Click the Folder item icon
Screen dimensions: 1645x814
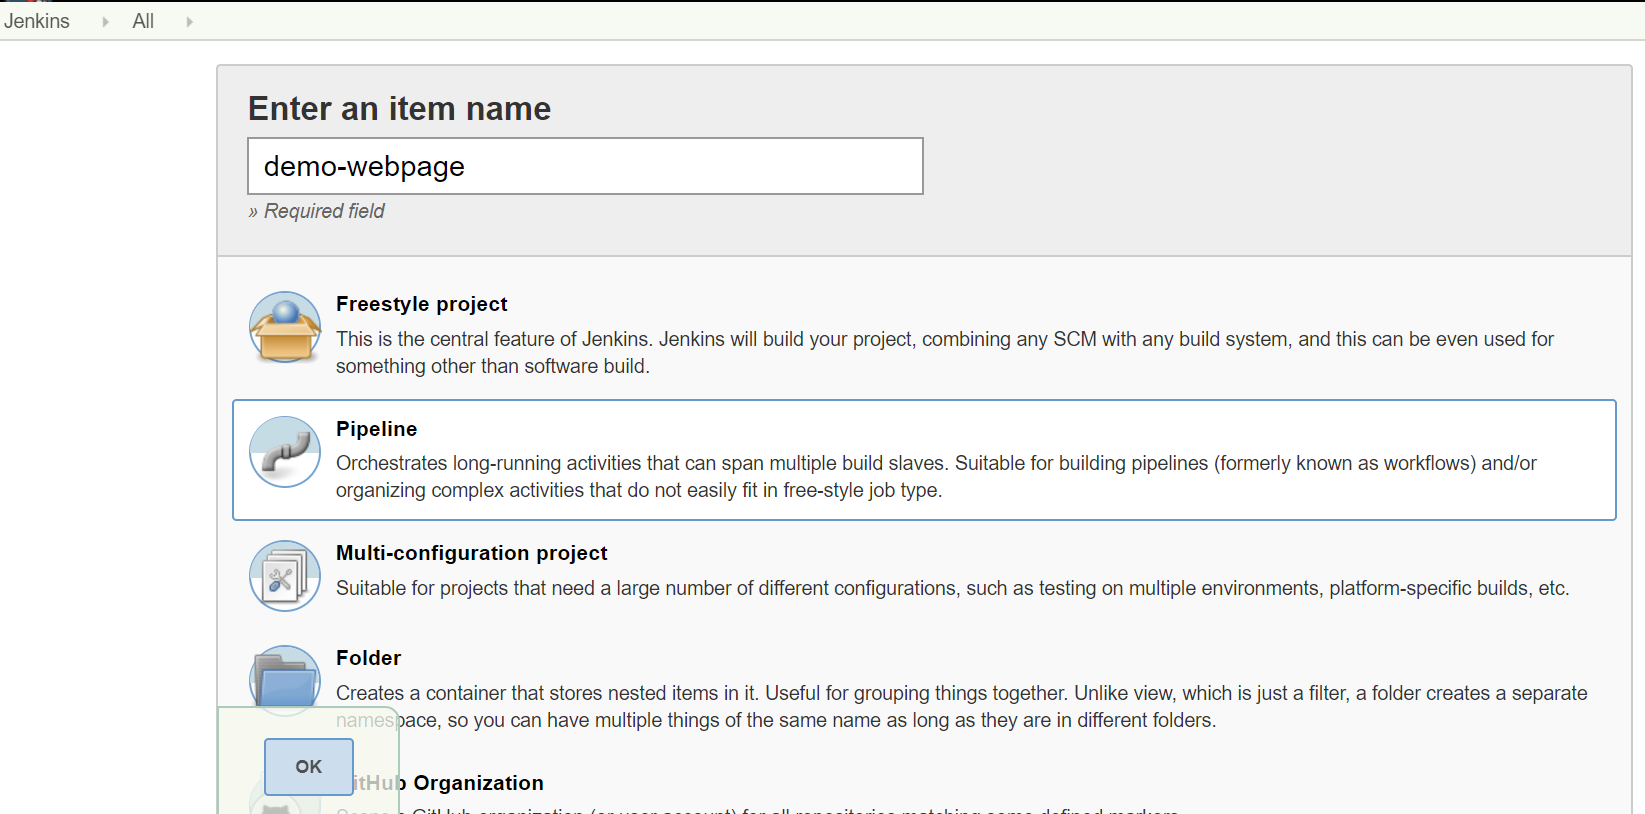pos(285,680)
